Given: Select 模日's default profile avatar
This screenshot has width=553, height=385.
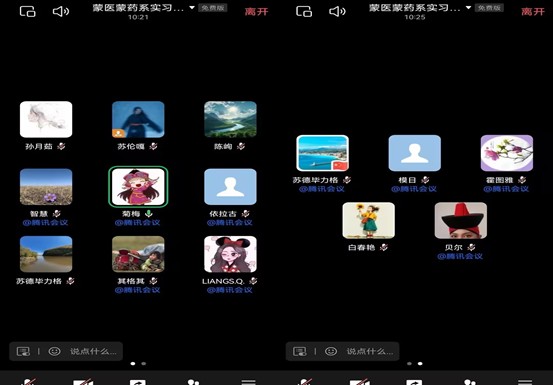Looking at the screenshot, I should (x=415, y=153).
